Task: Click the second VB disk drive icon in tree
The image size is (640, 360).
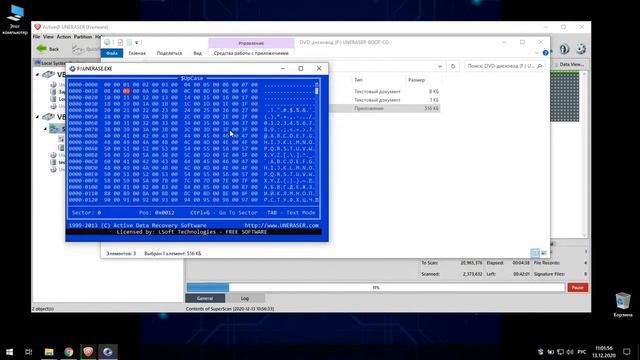Action: click(x=48, y=117)
